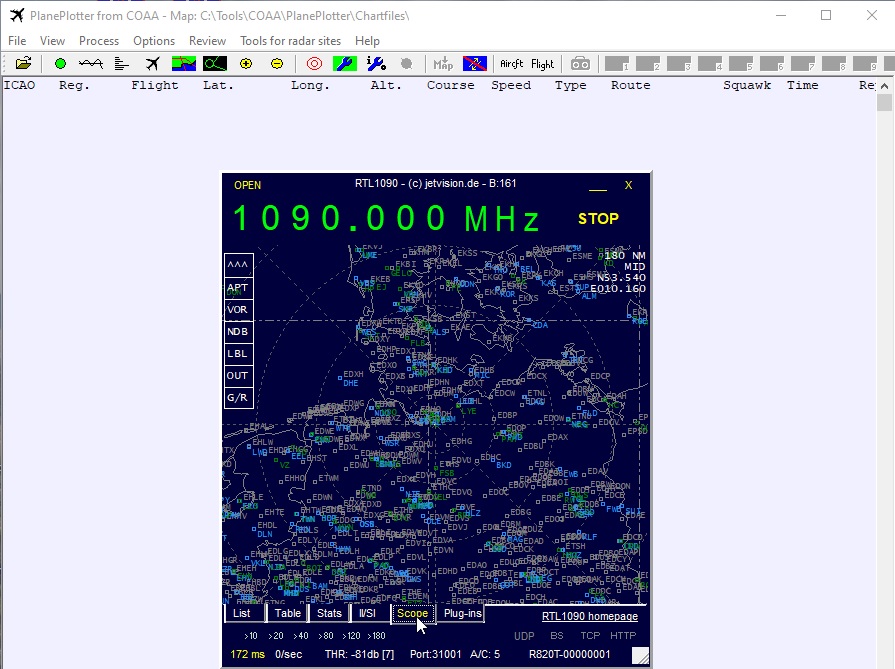Open the View menu
Screen dimensions: 895x669
52,41
